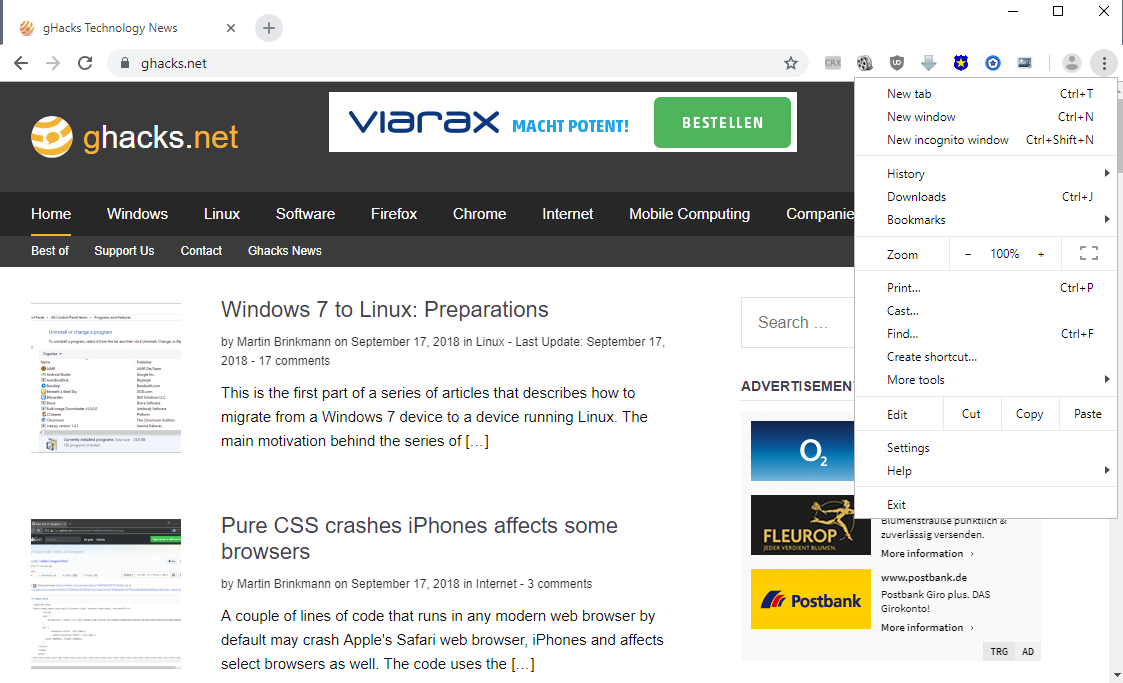1123x683 pixels.
Task: Open Pure CSS crashes iPhones article title
Action: point(419,538)
